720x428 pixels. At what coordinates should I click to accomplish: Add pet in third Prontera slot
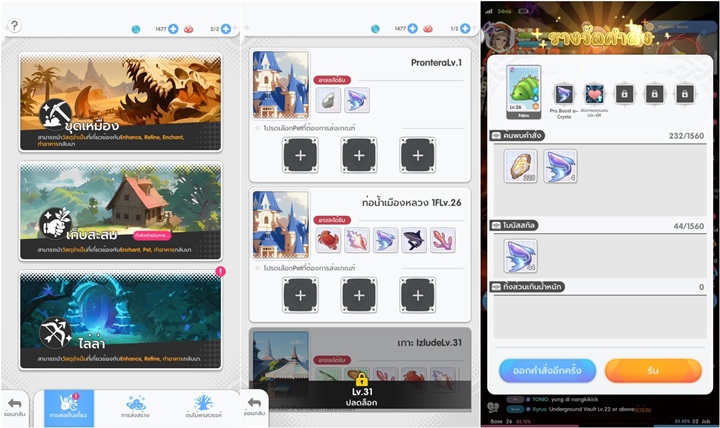tap(418, 155)
